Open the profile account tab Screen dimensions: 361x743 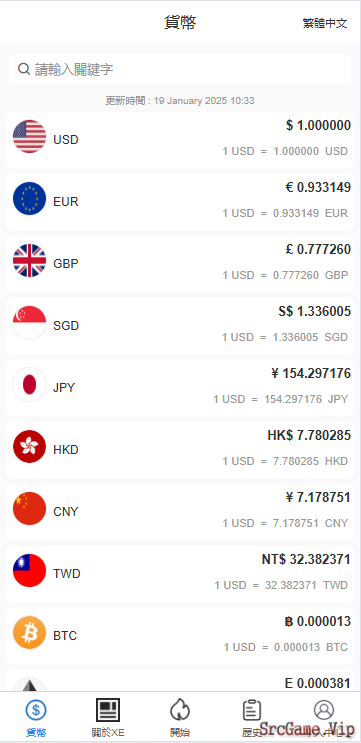pyautogui.click(x=324, y=717)
